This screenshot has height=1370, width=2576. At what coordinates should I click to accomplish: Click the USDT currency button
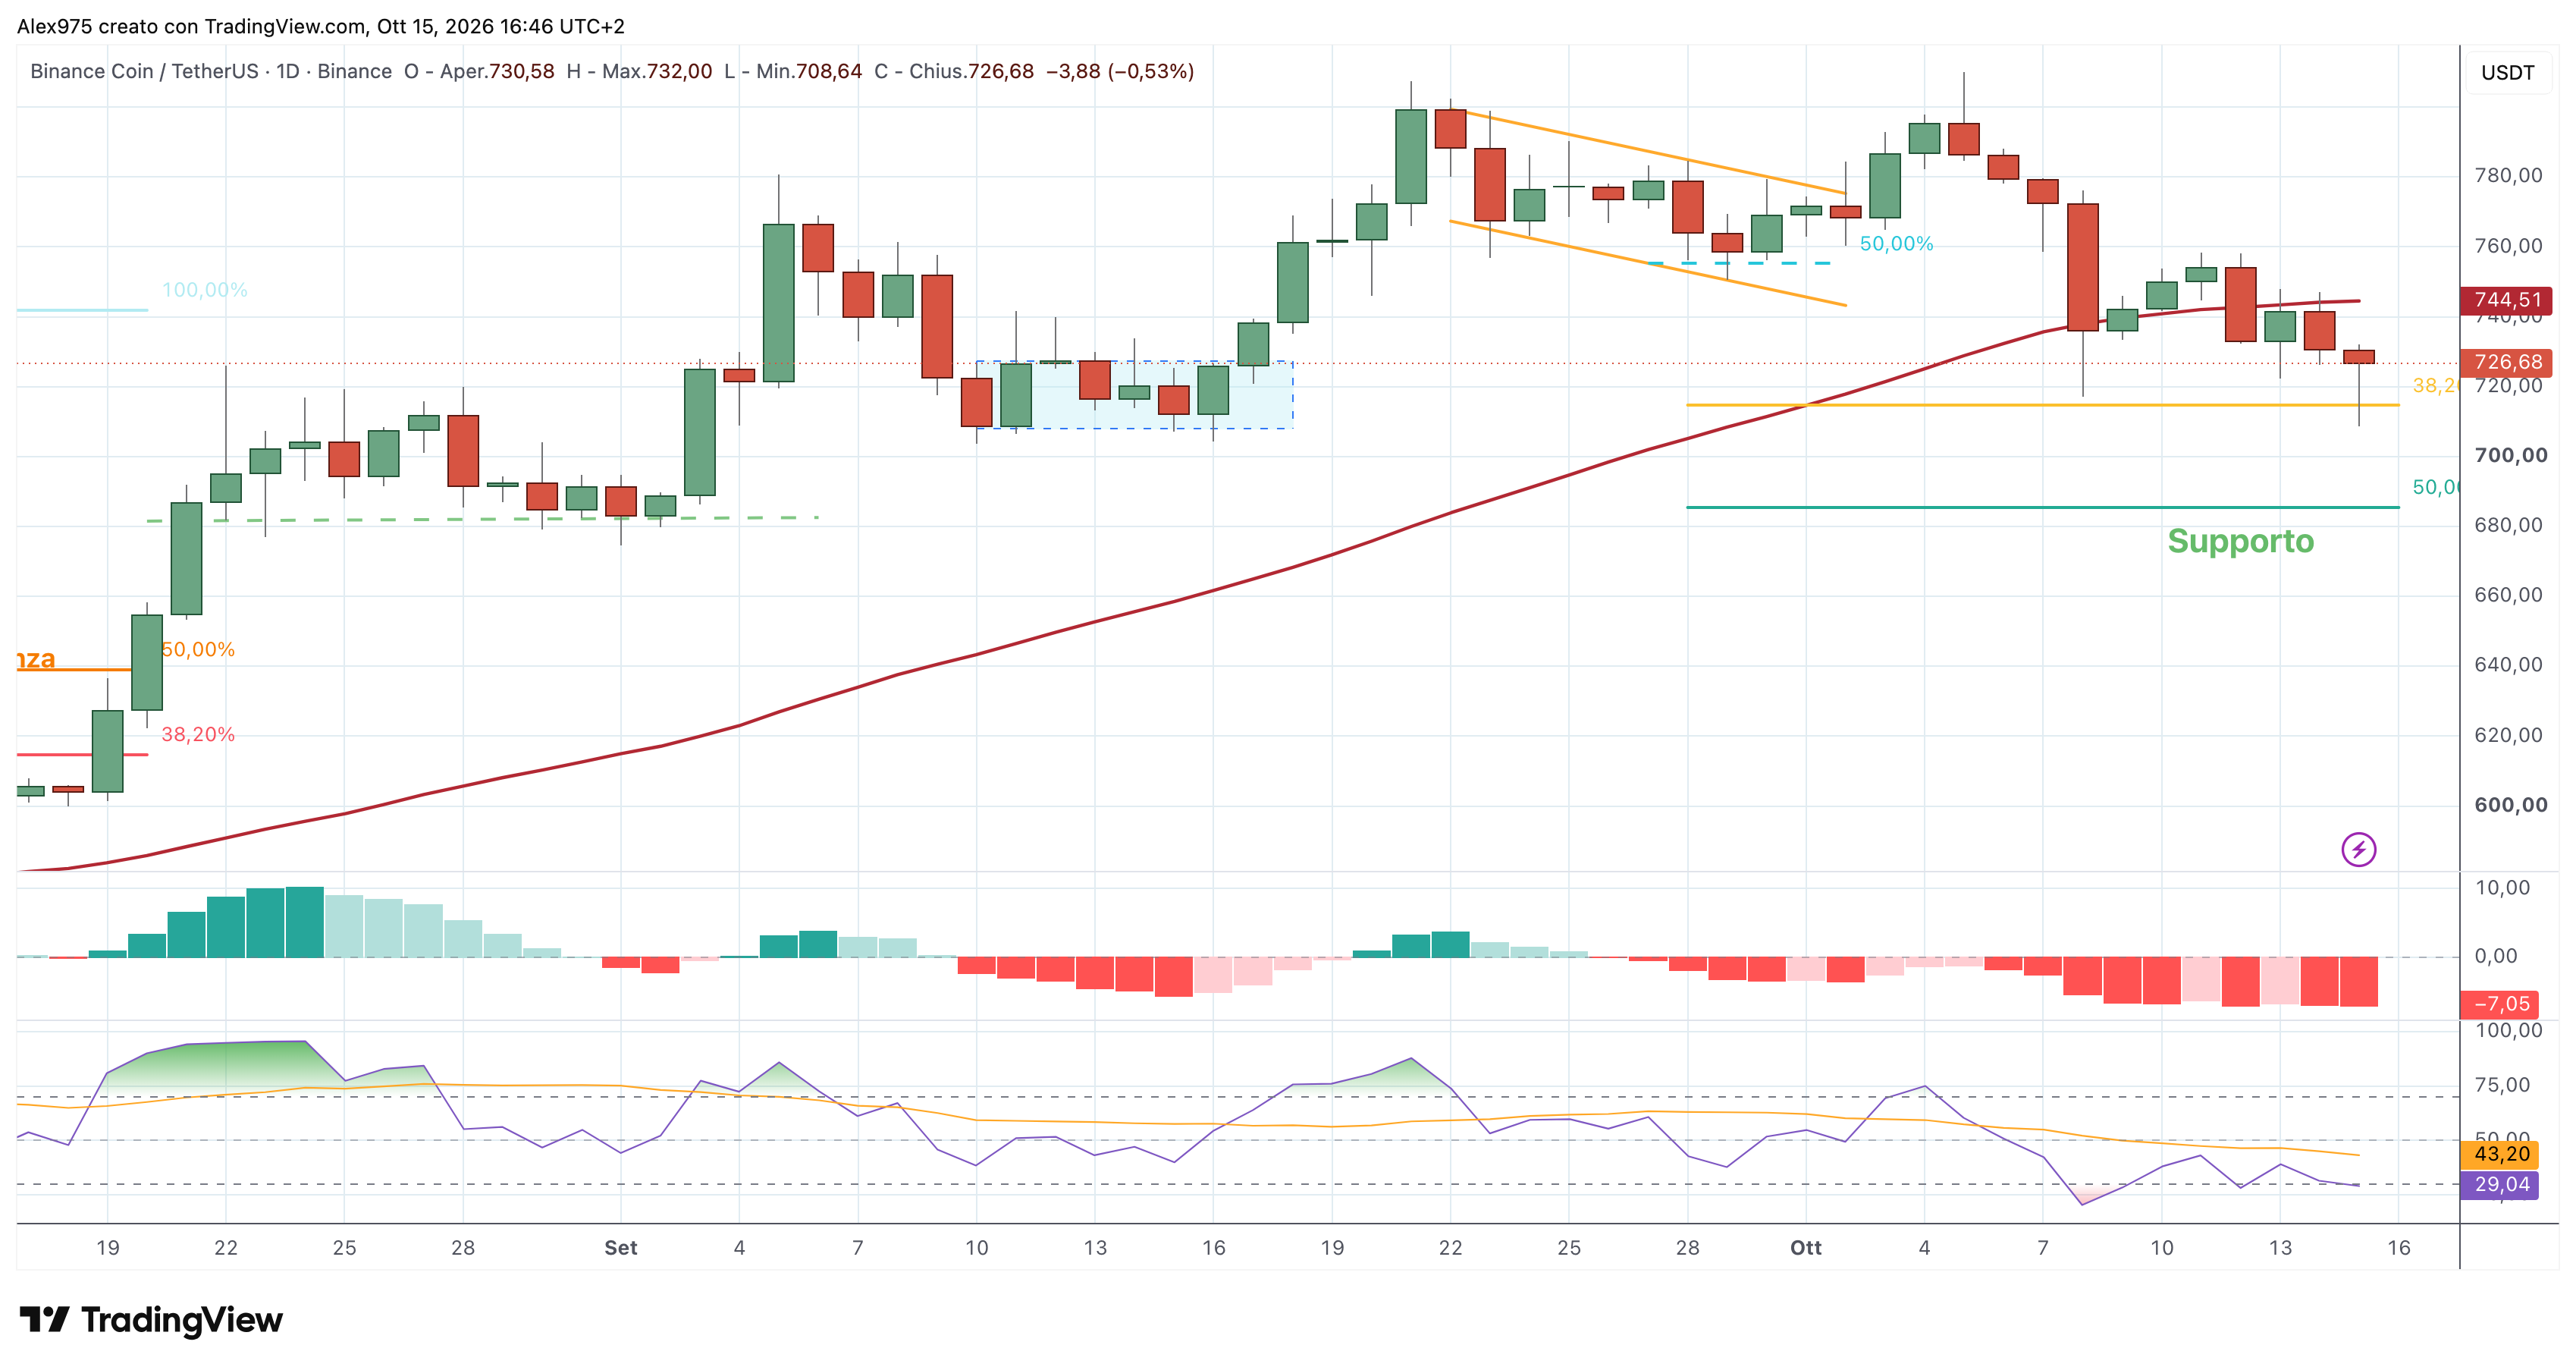2508,73
